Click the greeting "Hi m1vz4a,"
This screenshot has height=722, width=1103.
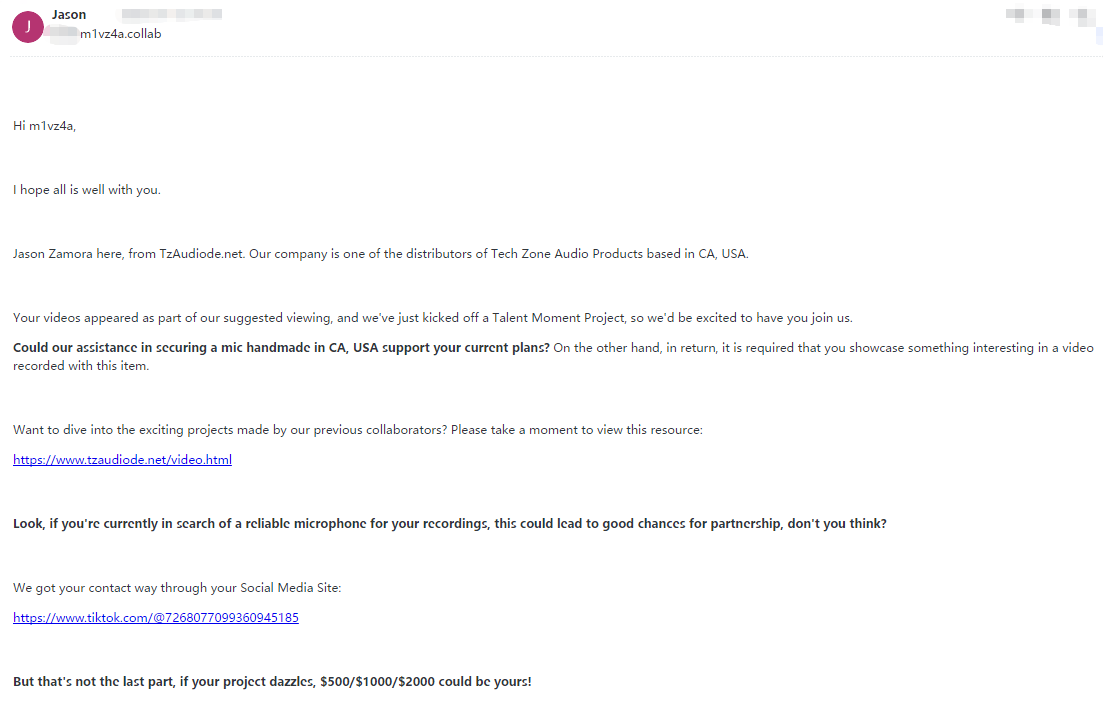44,126
